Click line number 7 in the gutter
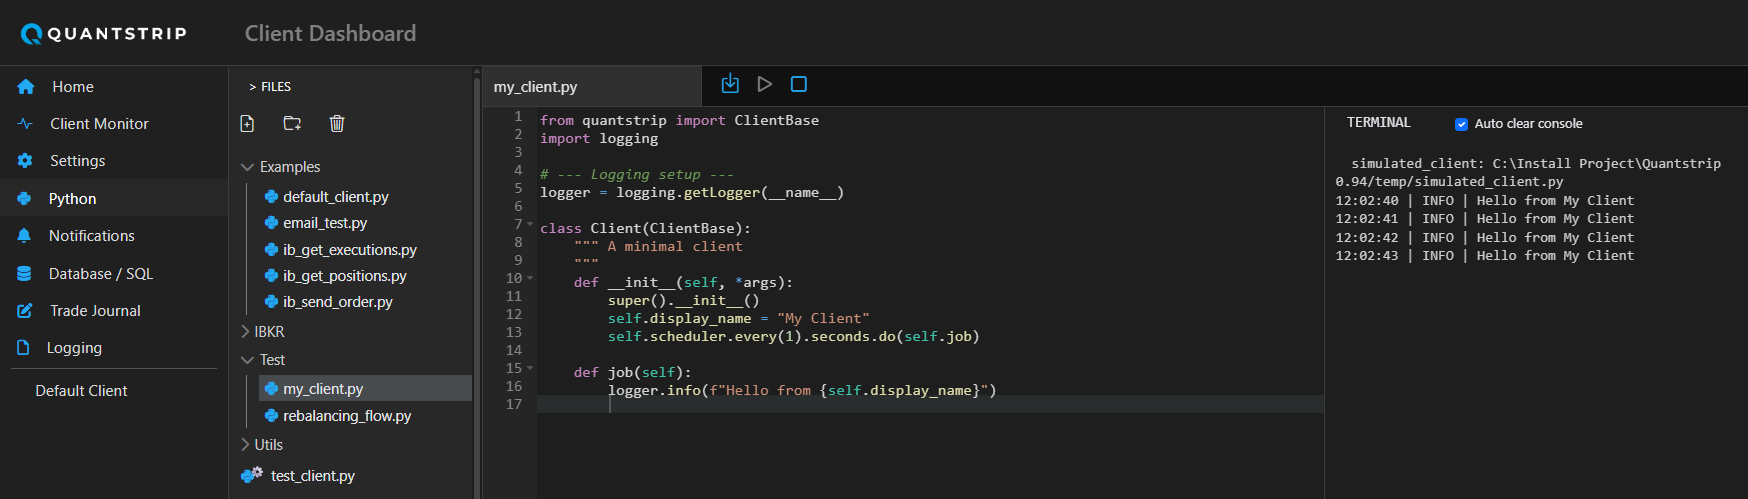The width and height of the screenshot is (1748, 499). 518,224
